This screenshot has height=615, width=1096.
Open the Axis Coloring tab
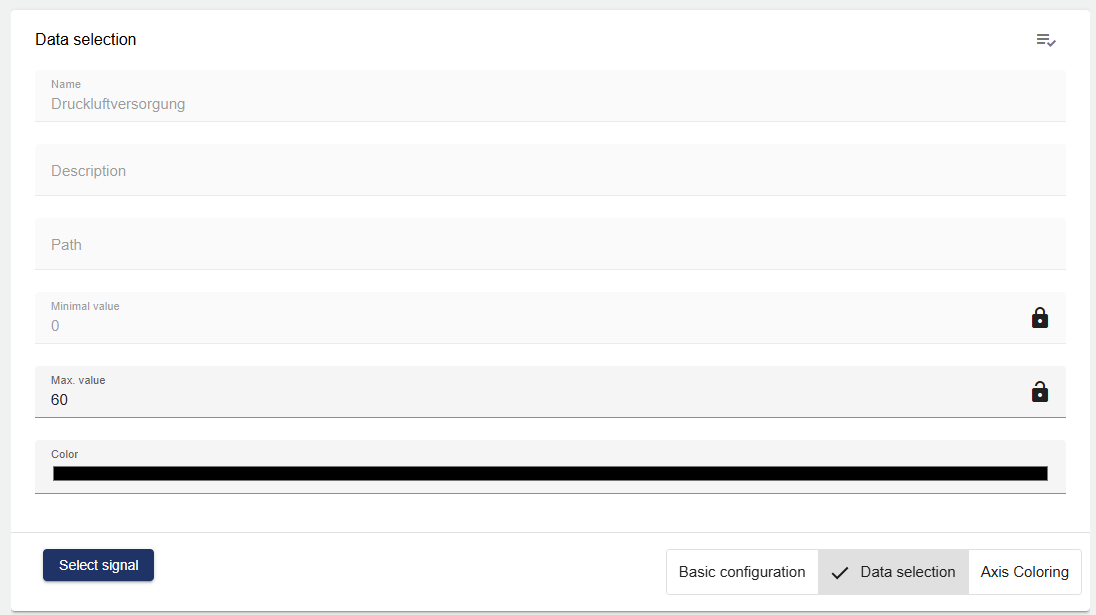click(1024, 572)
